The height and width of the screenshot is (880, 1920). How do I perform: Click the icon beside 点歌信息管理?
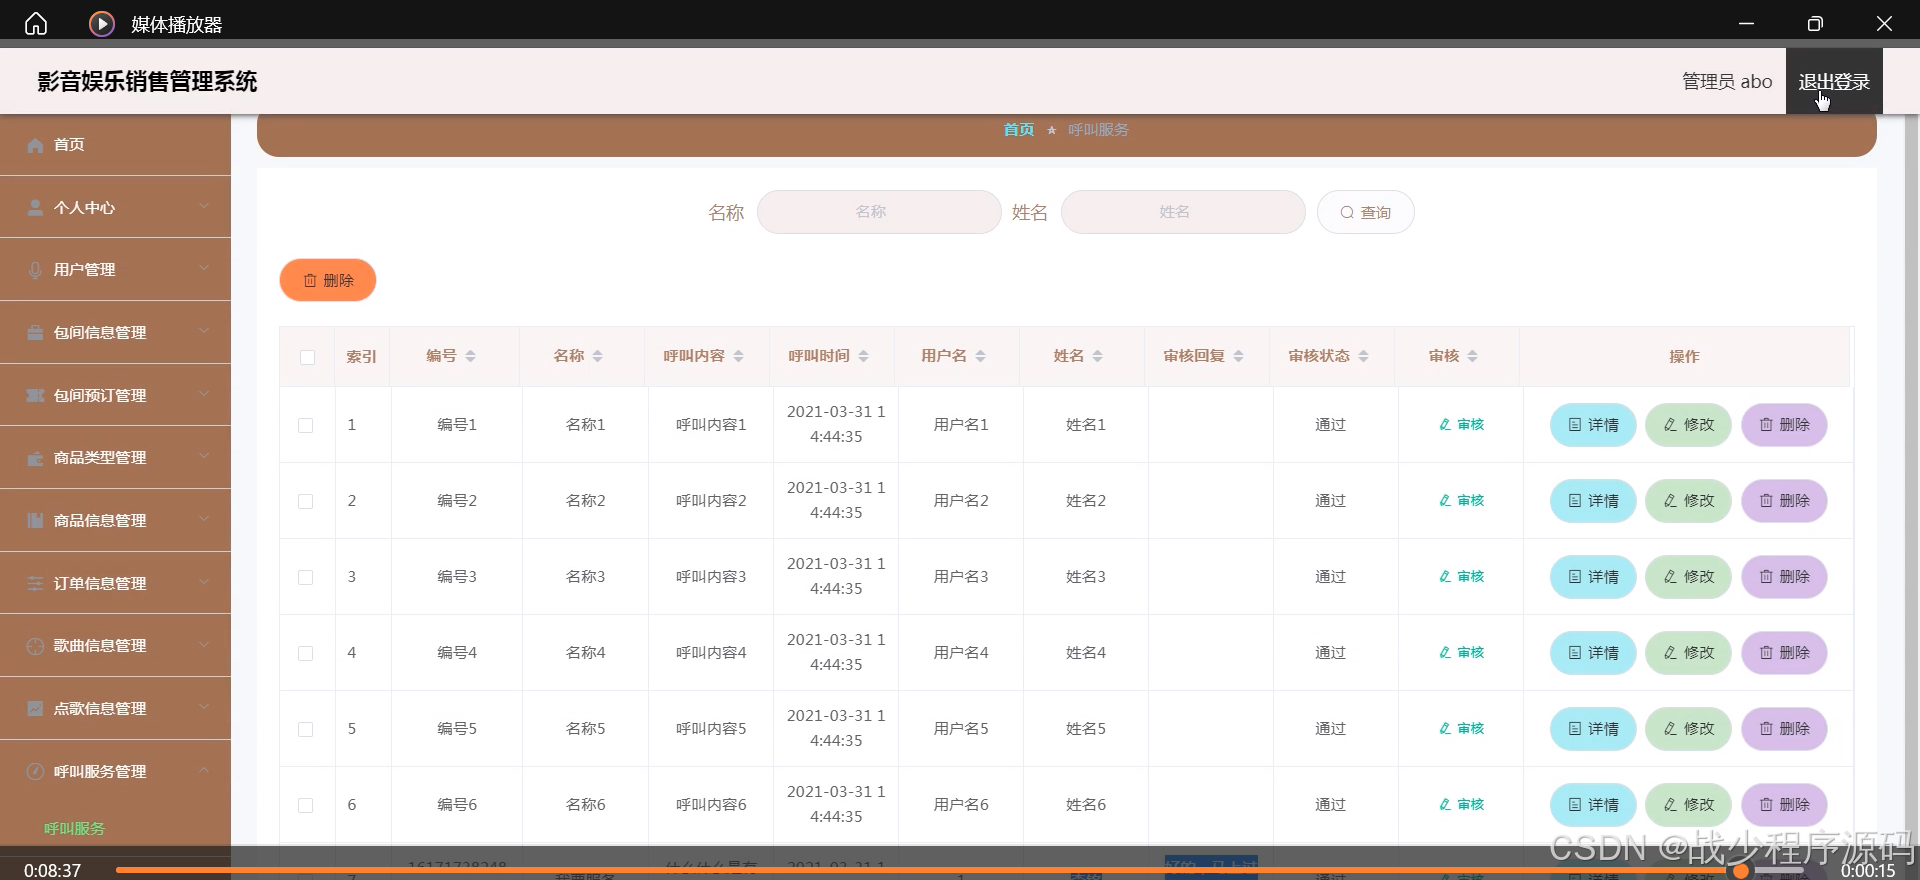coord(35,708)
